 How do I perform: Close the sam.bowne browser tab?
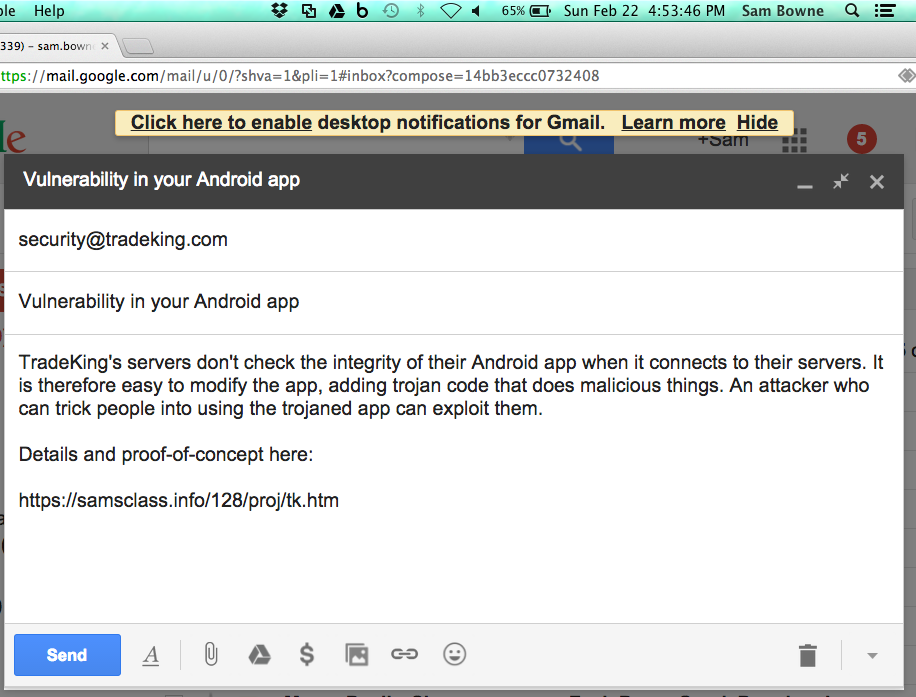(x=105, y=46)
